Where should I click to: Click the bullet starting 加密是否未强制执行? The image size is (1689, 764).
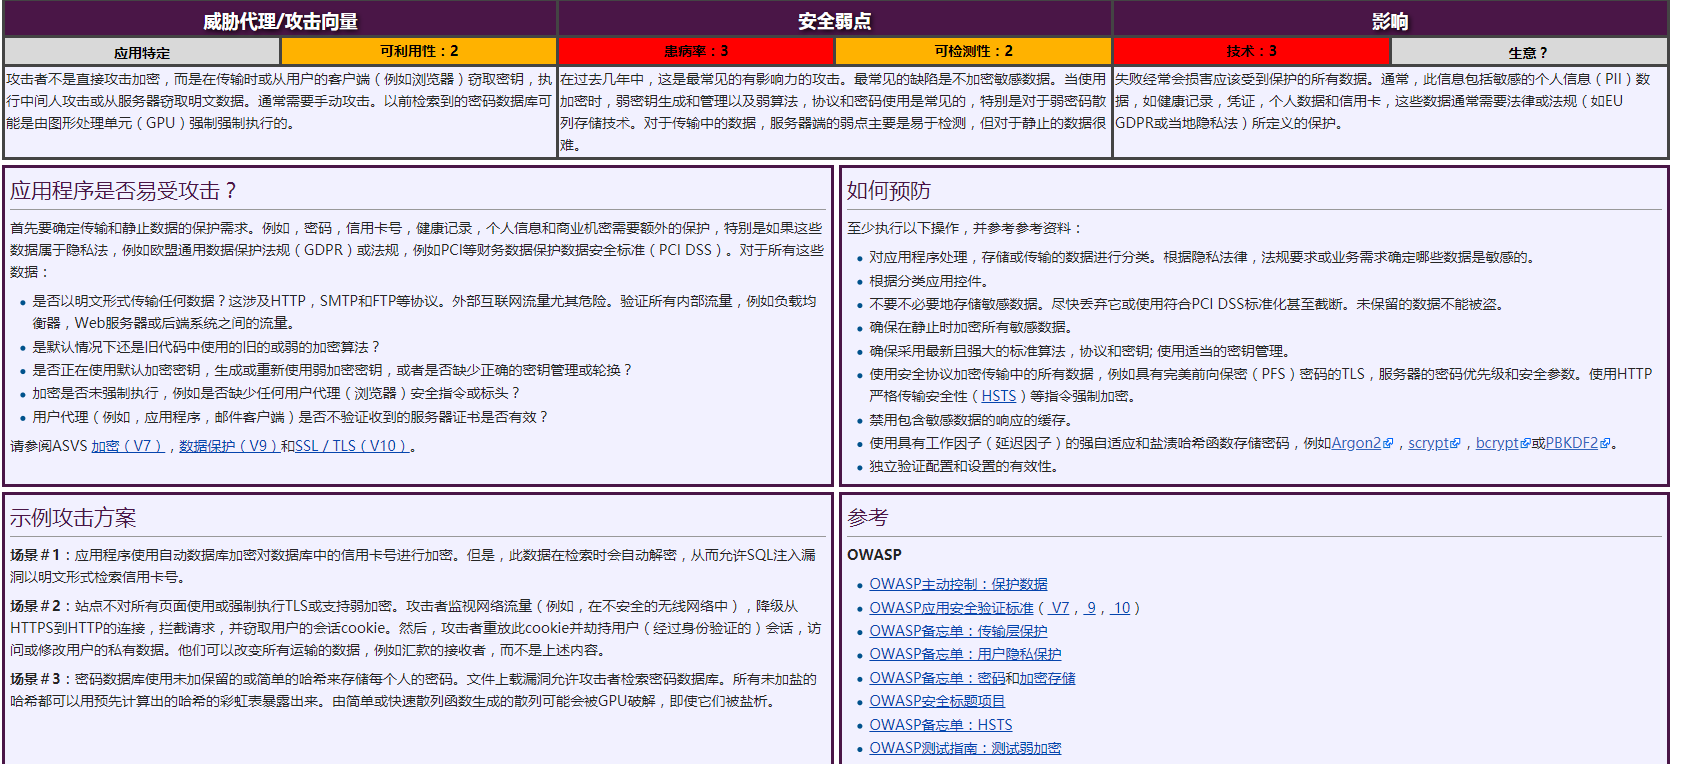[x=277, y=393]
